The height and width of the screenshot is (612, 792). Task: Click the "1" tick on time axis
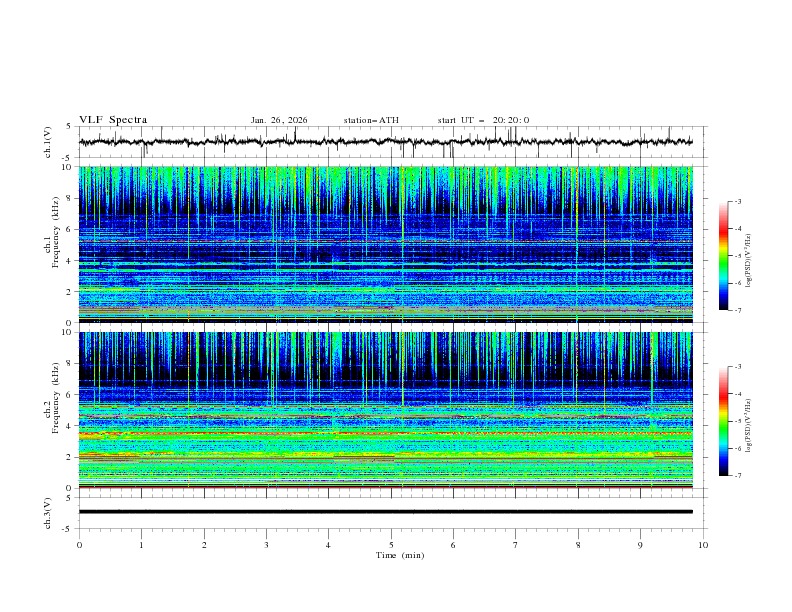coord(141,545)
